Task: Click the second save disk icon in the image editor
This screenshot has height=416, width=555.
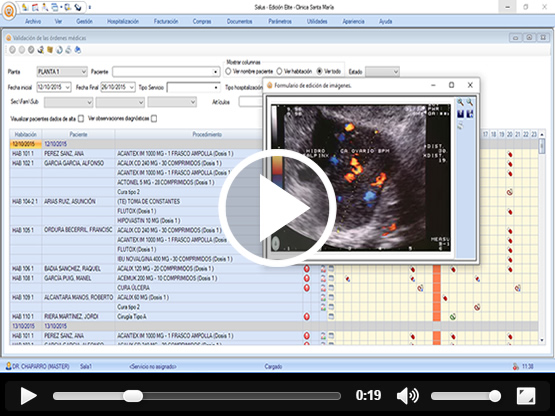Action: point(470,114)
